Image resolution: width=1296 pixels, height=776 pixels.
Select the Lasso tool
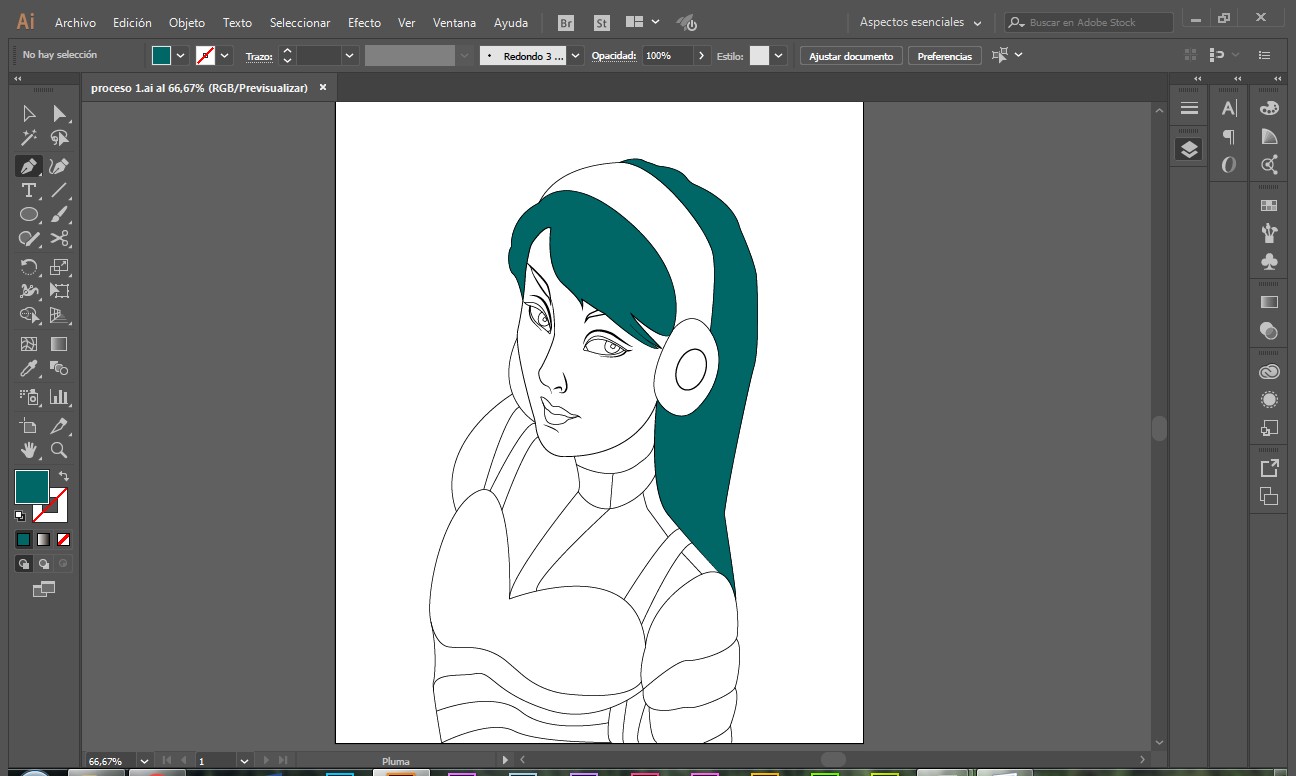click(59, 138)
